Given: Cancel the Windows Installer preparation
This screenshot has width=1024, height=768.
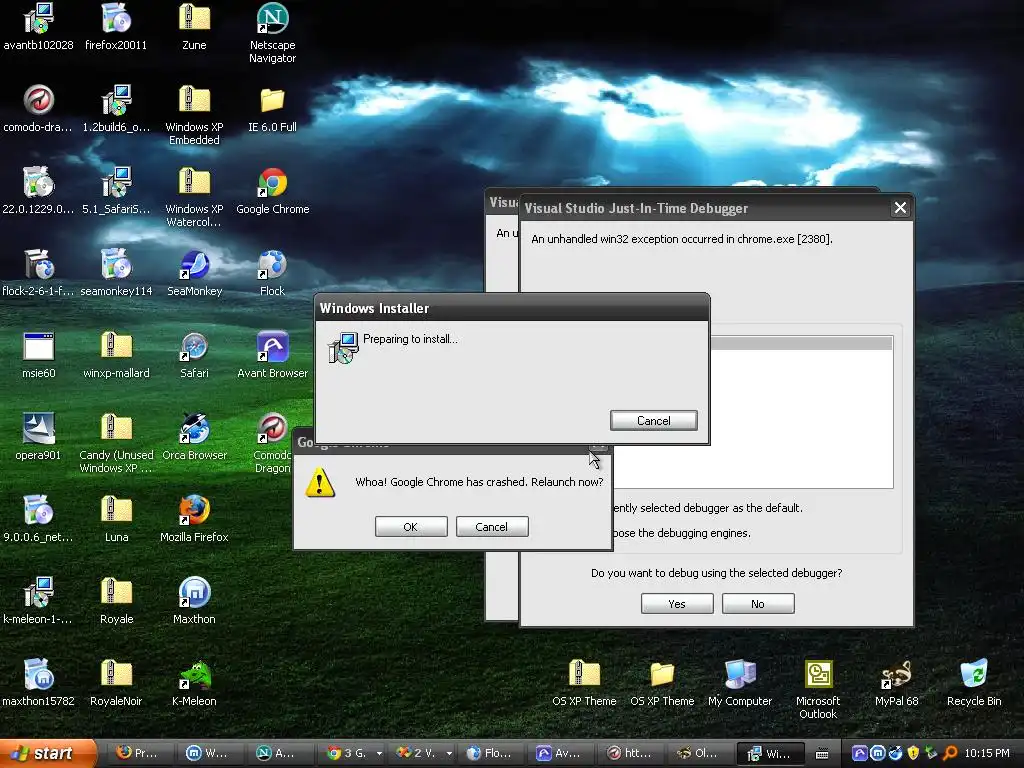Looking at the screenshot, I should coord(654,421).
